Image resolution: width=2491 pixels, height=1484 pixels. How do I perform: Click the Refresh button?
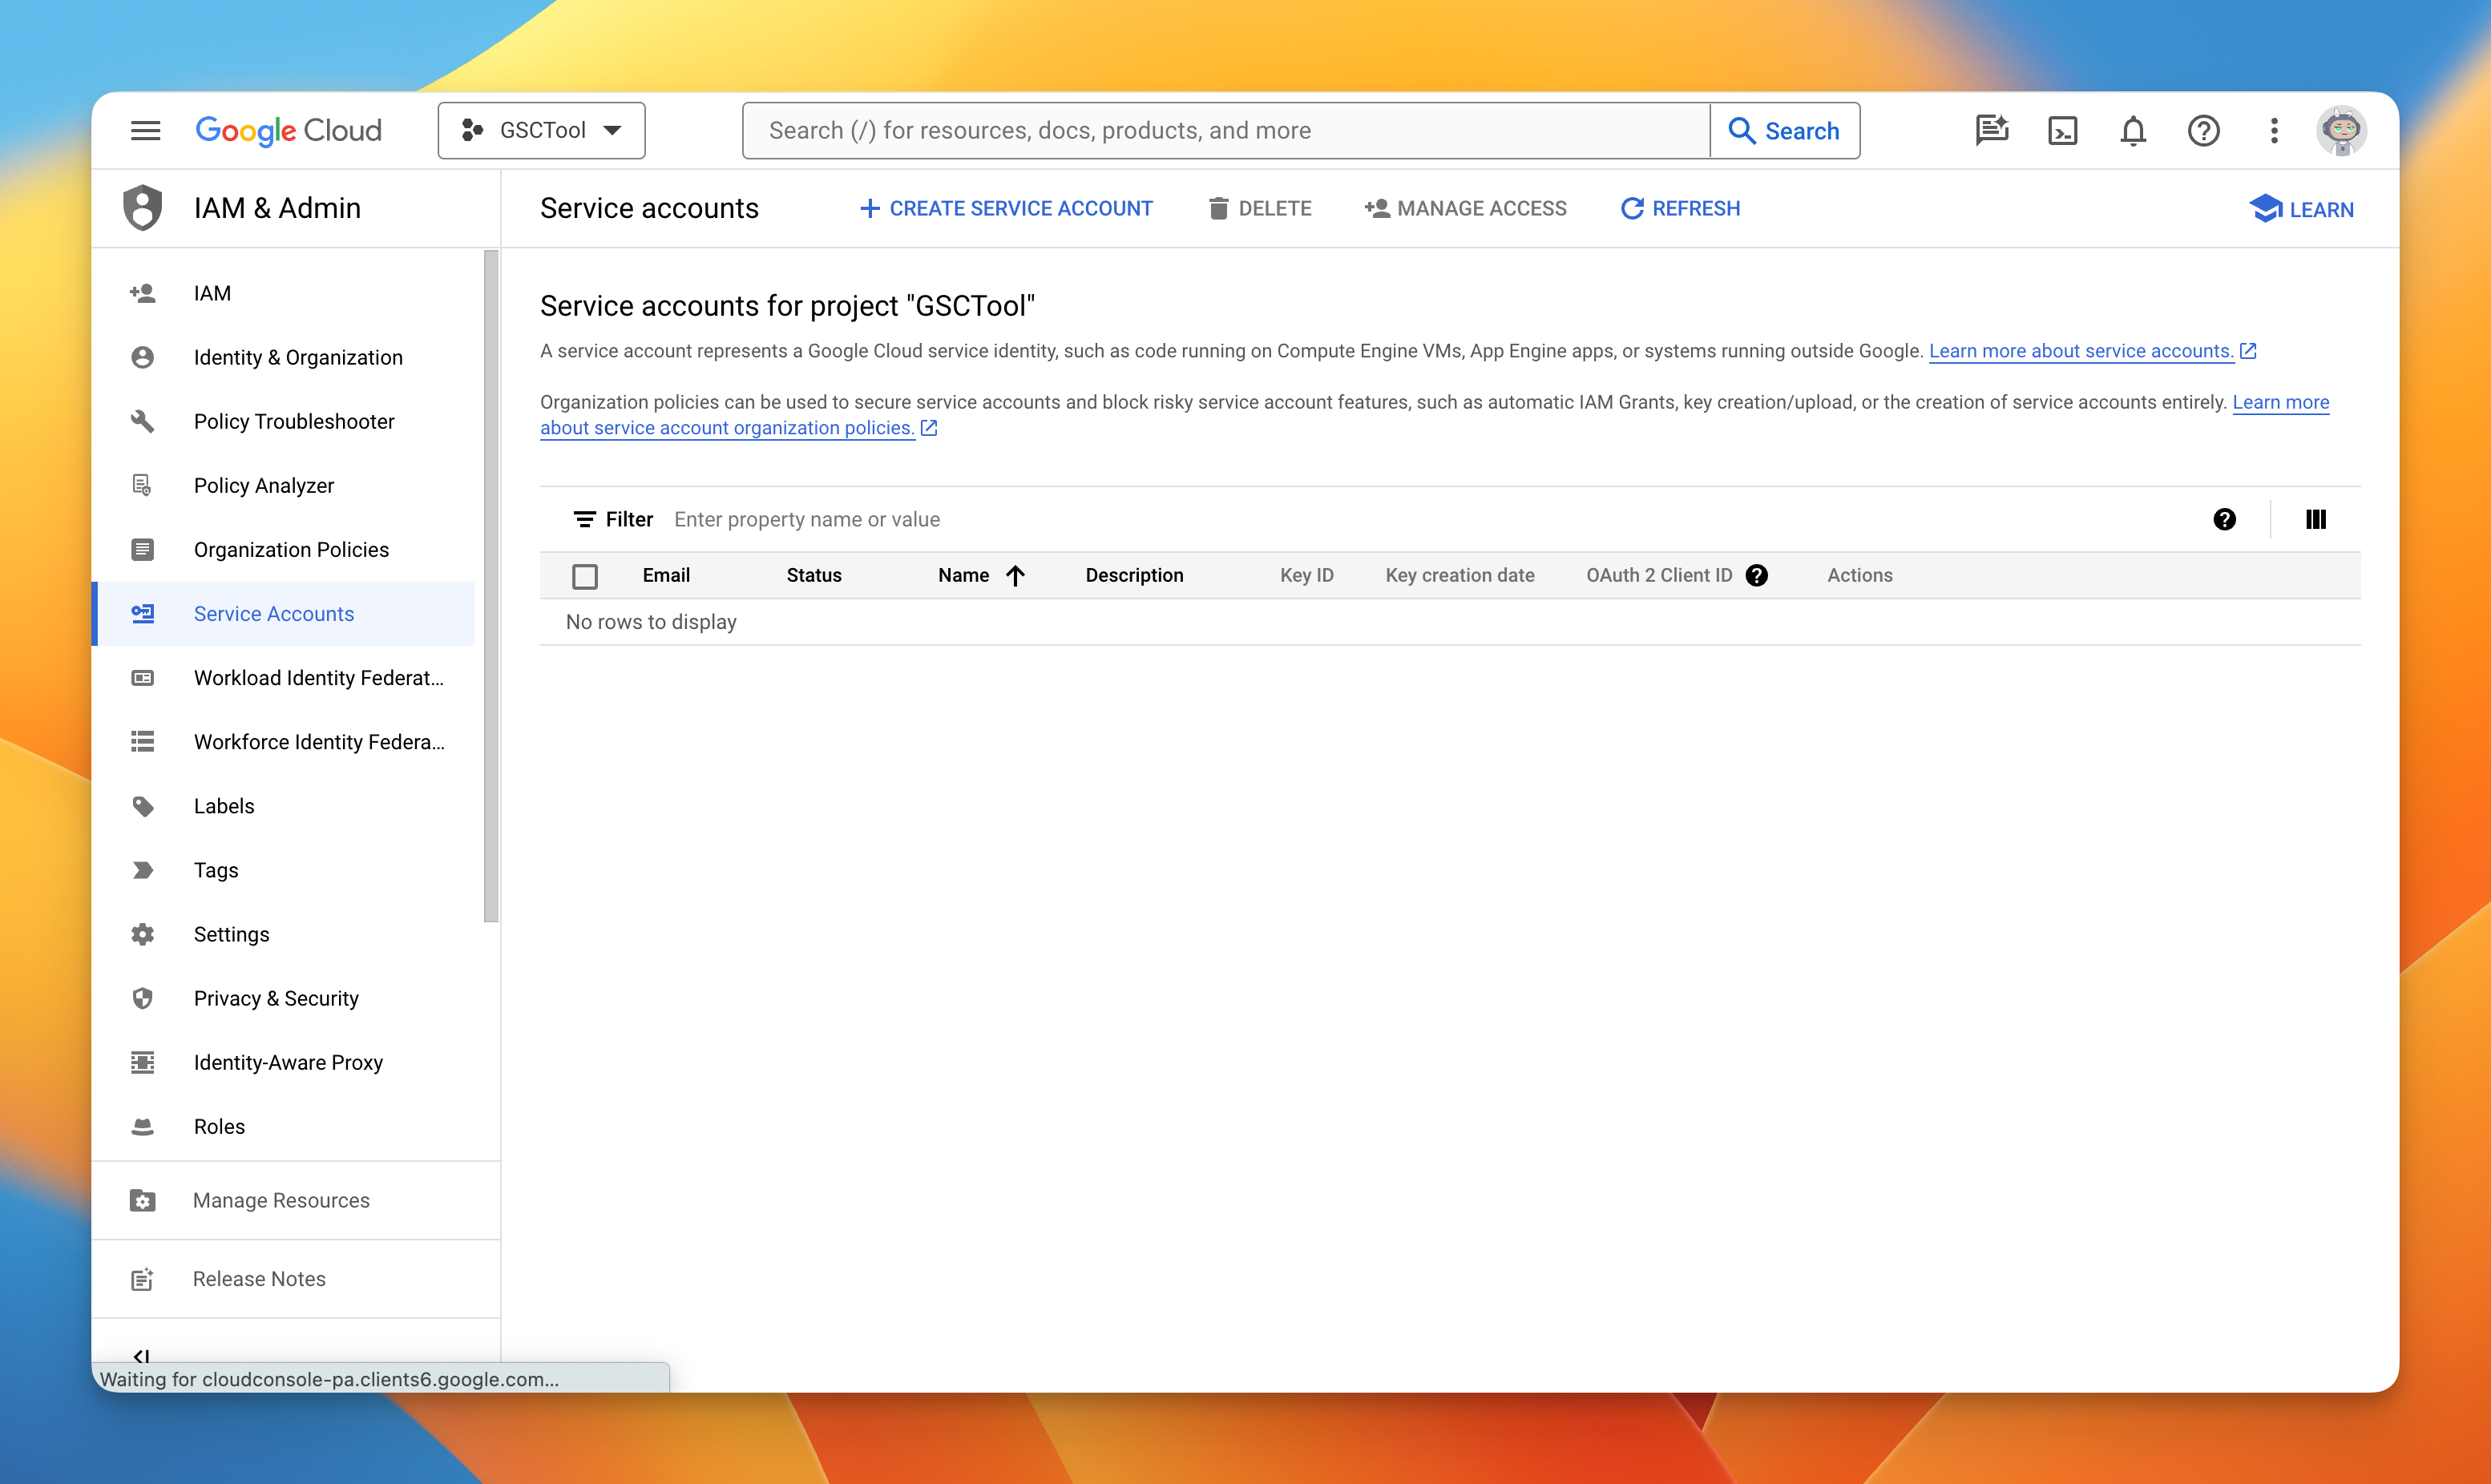tap(1680, 208)
